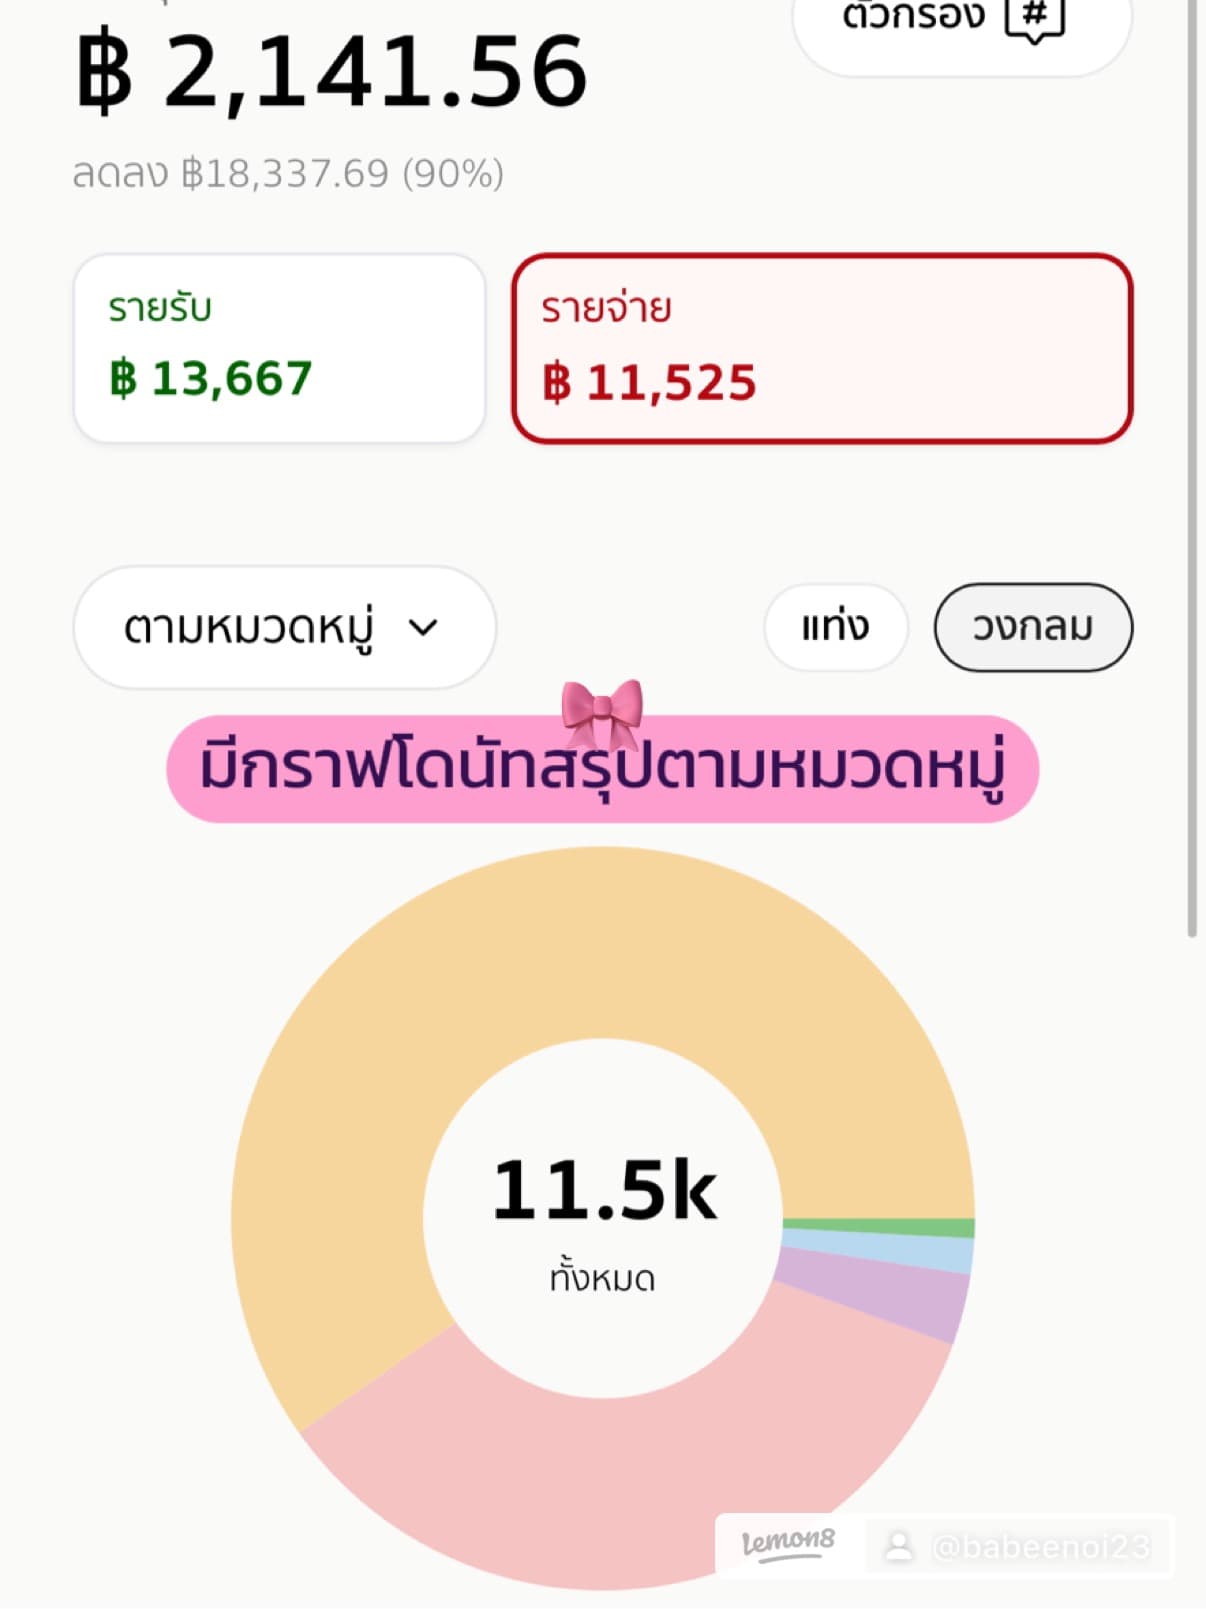Click the hashtag speech-bubble filter icon
This screenshot has height=1609, width=1206.
[1034, 18]
